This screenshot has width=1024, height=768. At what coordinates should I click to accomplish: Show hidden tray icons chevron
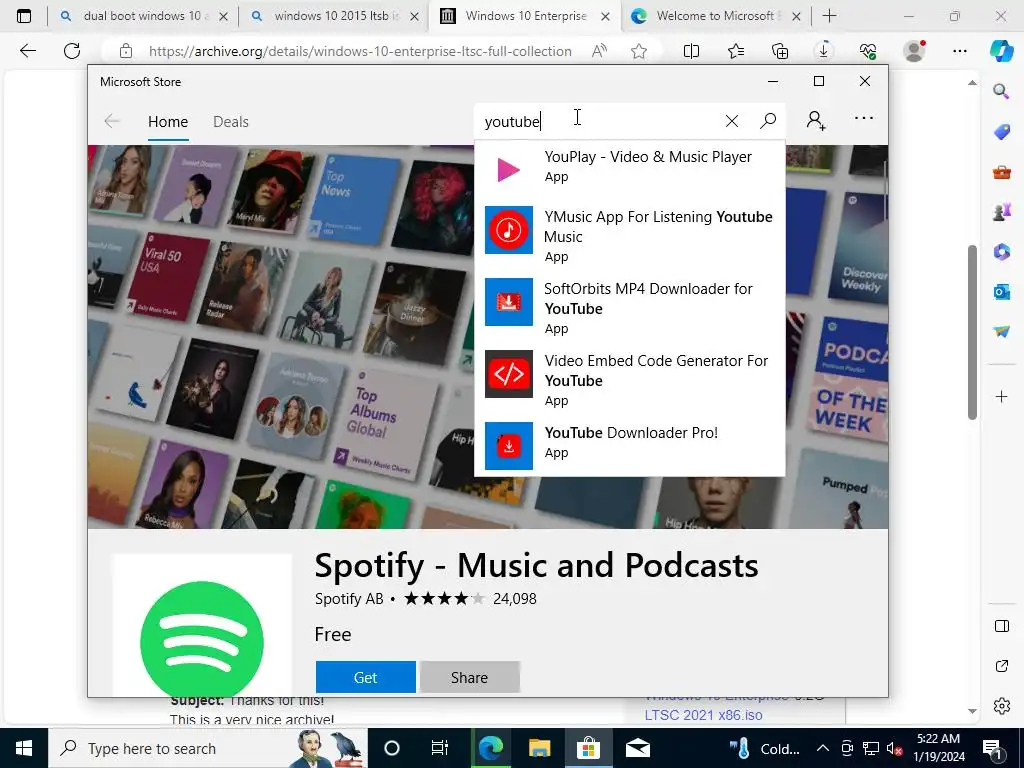[x=823, y=748]
